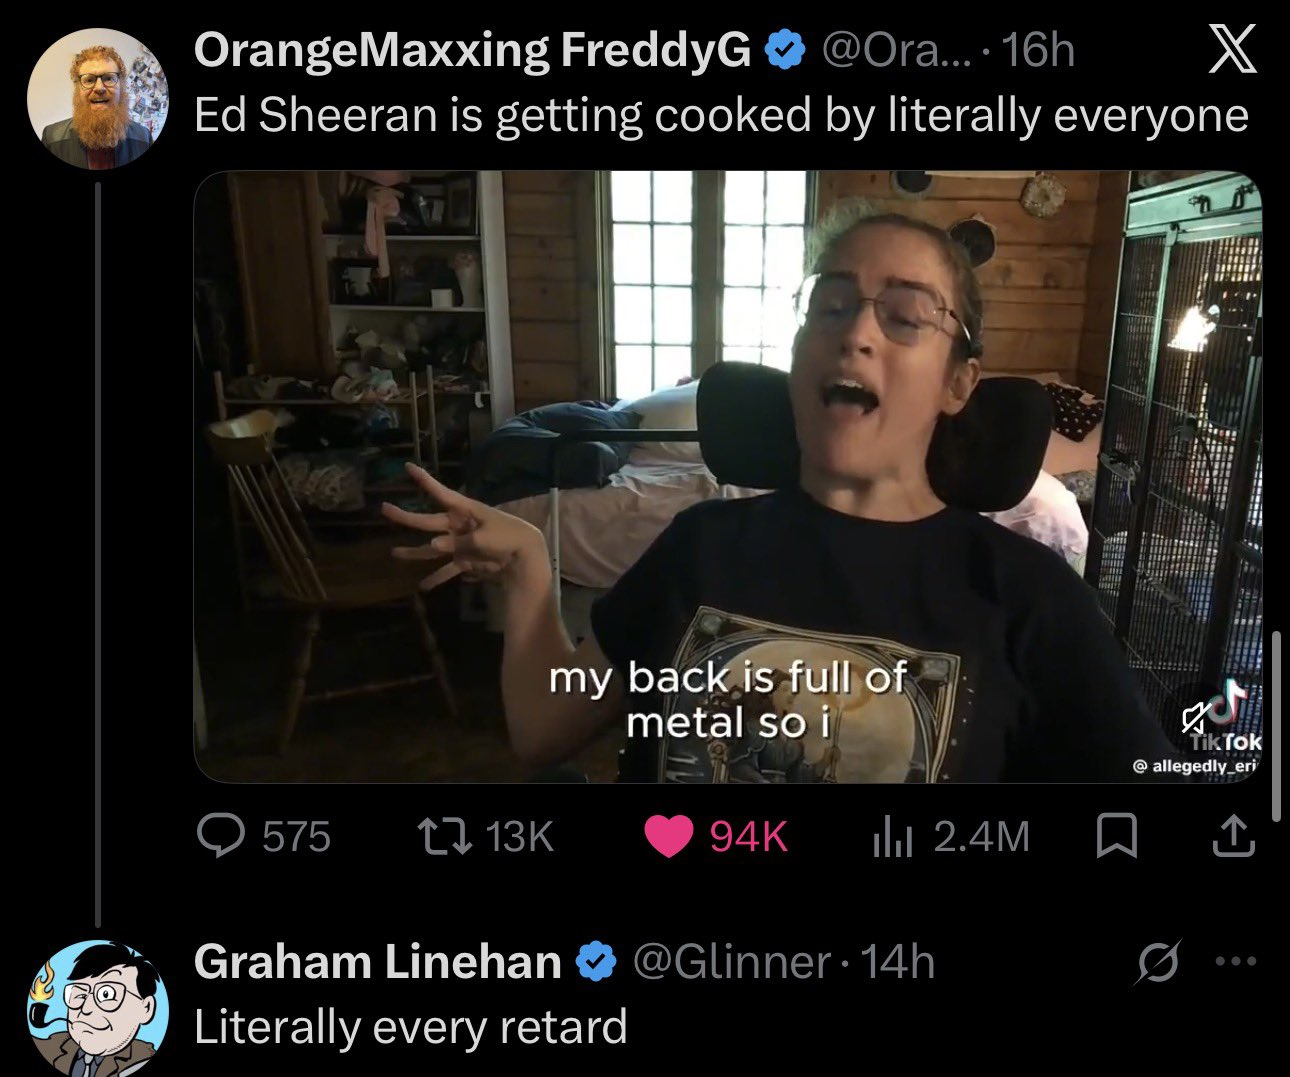View analytics showing 2.4M views
Viewport: 1290px width, 1077px height.
950,837
